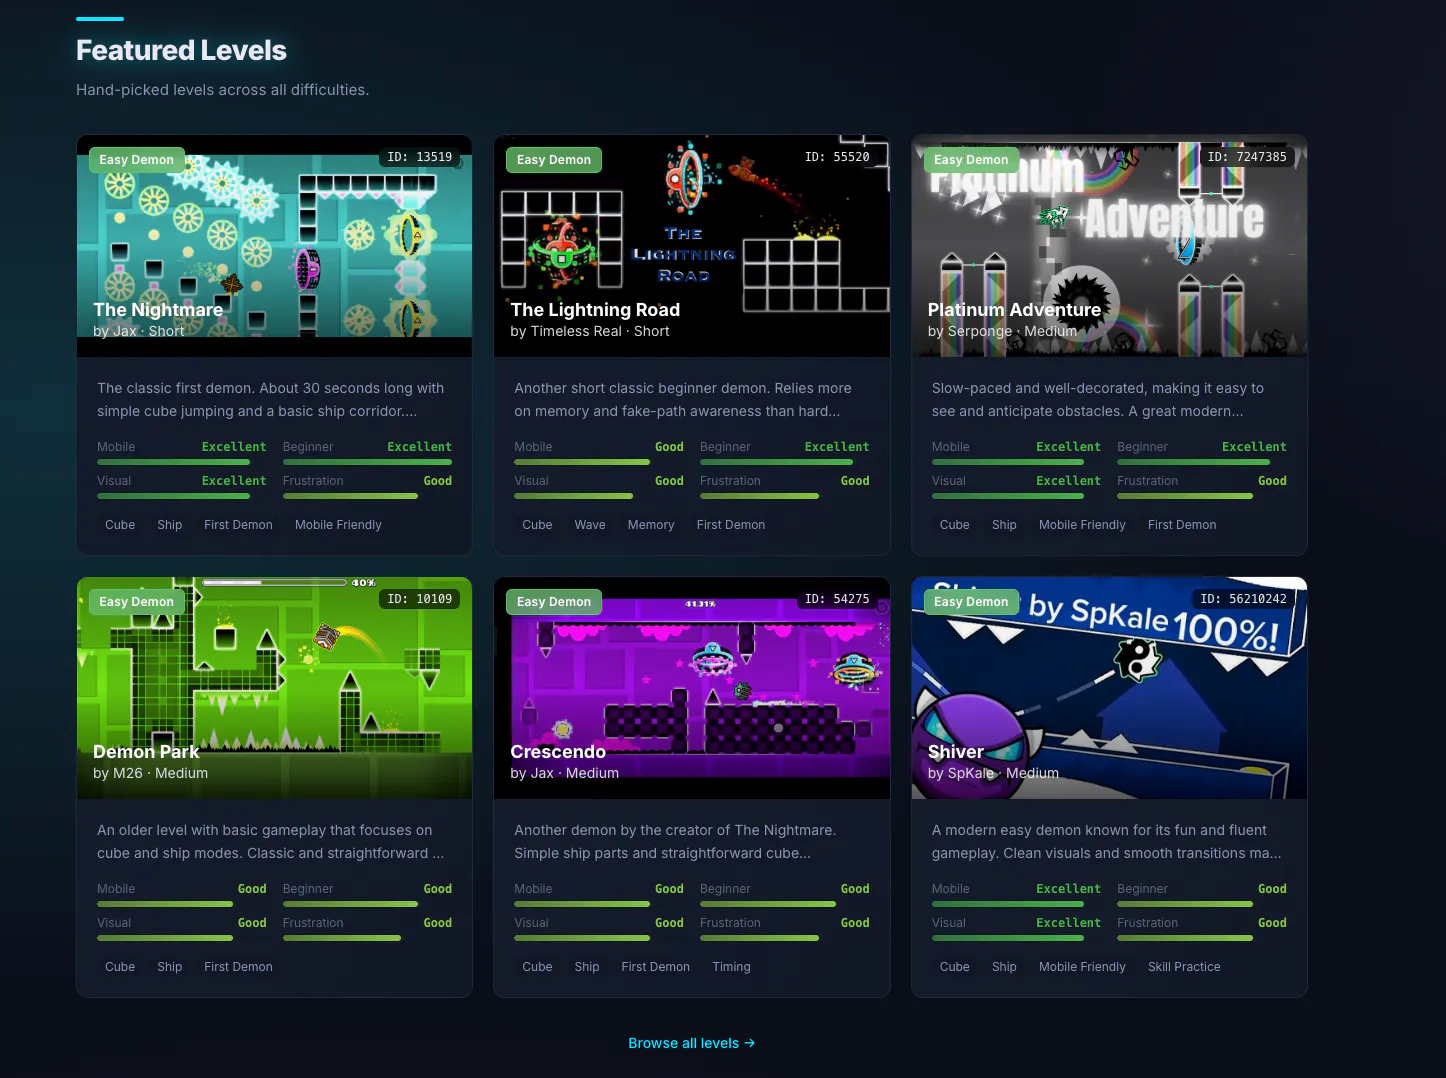1446x1078 pixels.
Task: Click the Crescendo level title
Action: [x=558, y=752]
